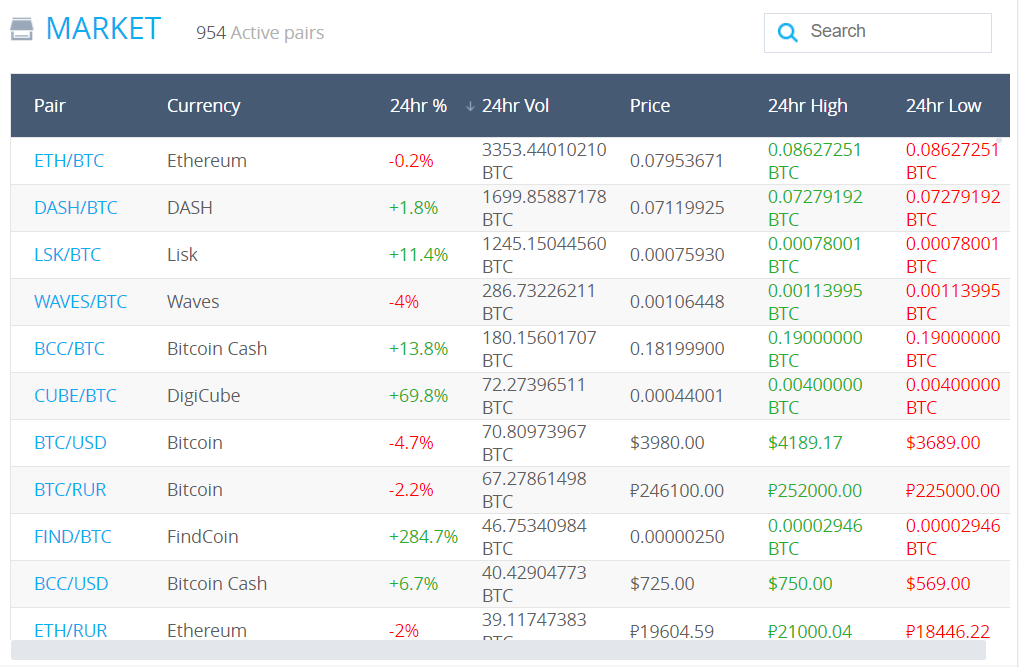
Task: Click the 24hr Vol sort arrow
Action: 470,106
